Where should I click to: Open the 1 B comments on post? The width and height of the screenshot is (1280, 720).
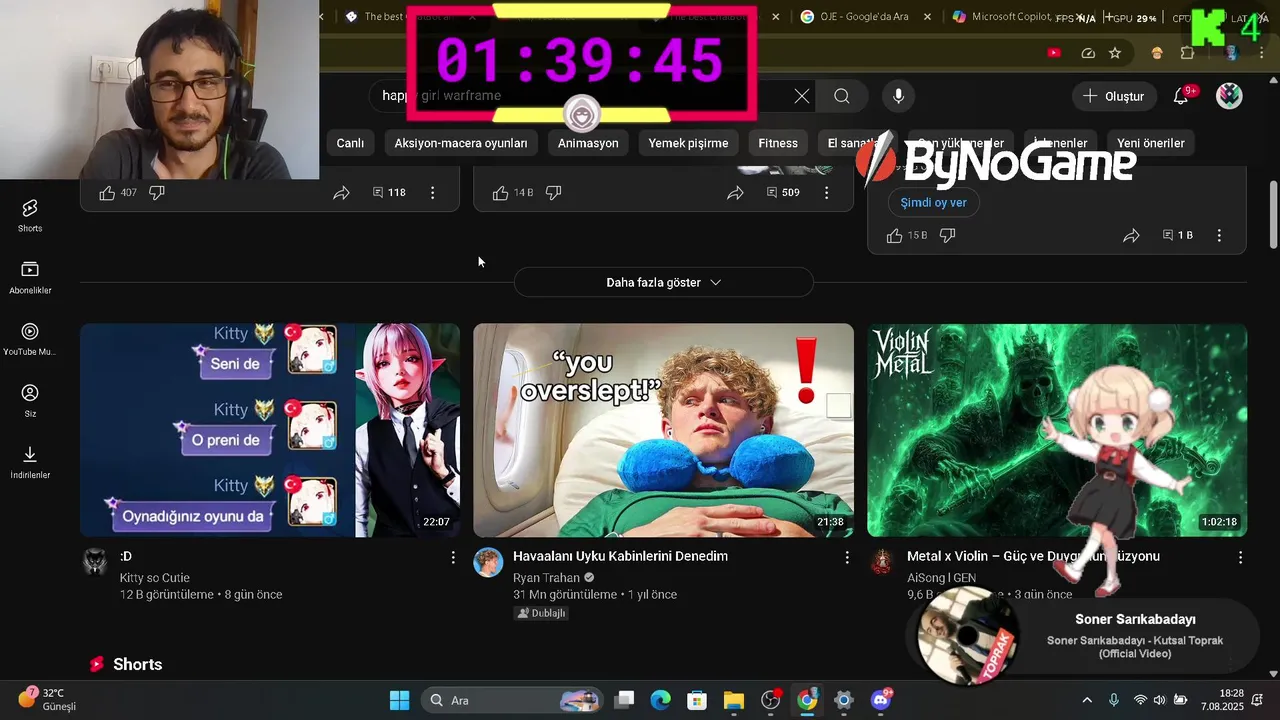(x=1178, y=236)
